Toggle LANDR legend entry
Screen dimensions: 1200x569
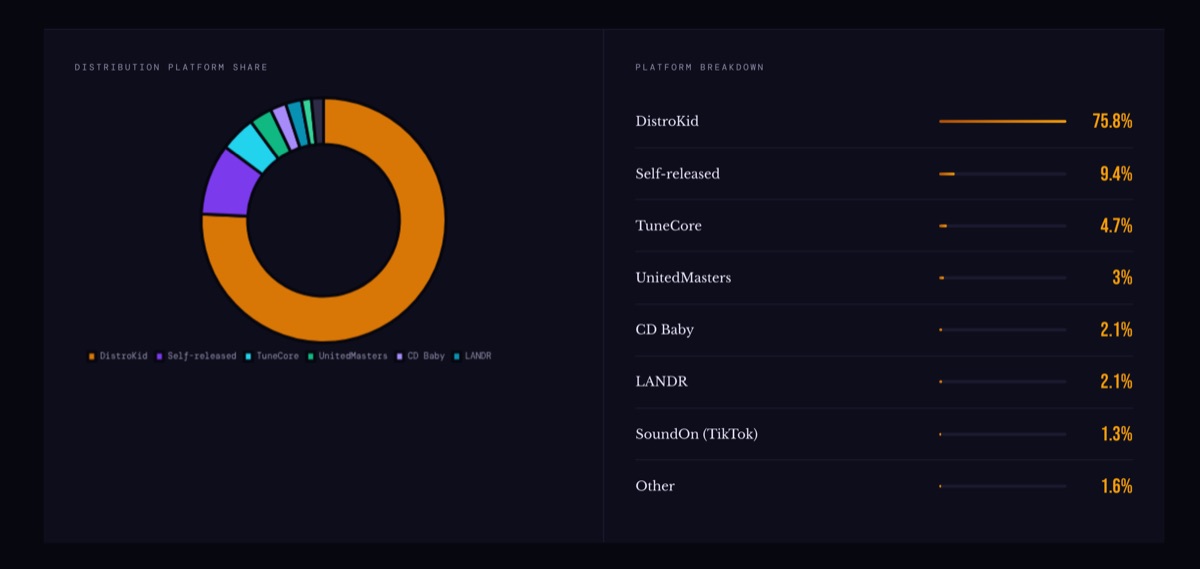point(473,356)
